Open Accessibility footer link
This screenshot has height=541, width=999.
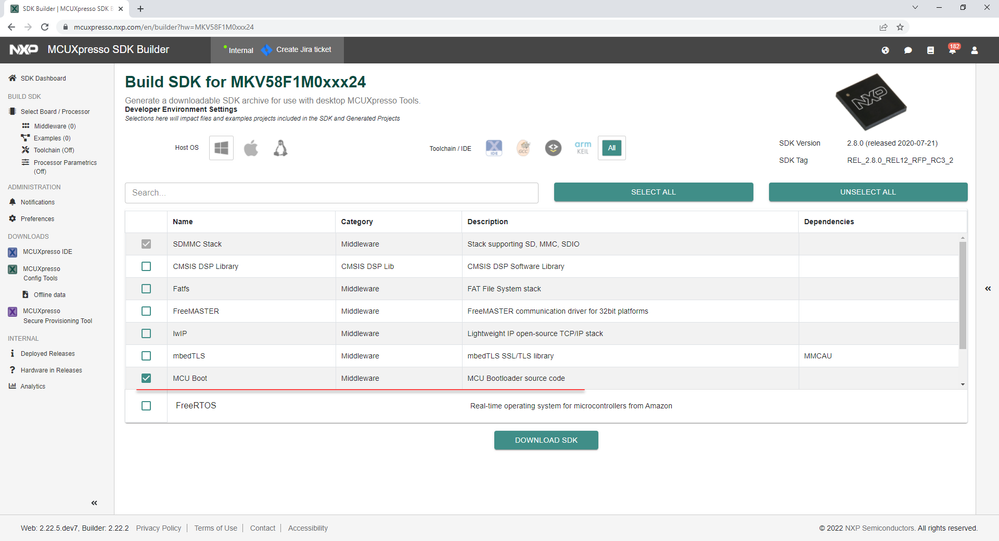click(x=308, y=528)
